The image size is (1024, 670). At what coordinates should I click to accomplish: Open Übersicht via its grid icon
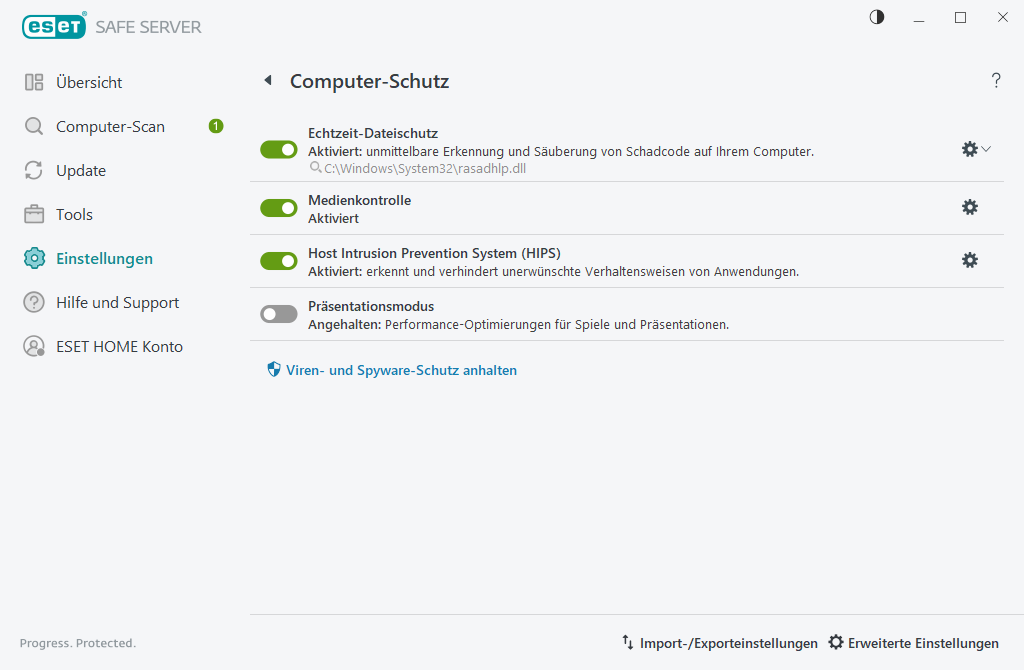(x=33, y=82)
